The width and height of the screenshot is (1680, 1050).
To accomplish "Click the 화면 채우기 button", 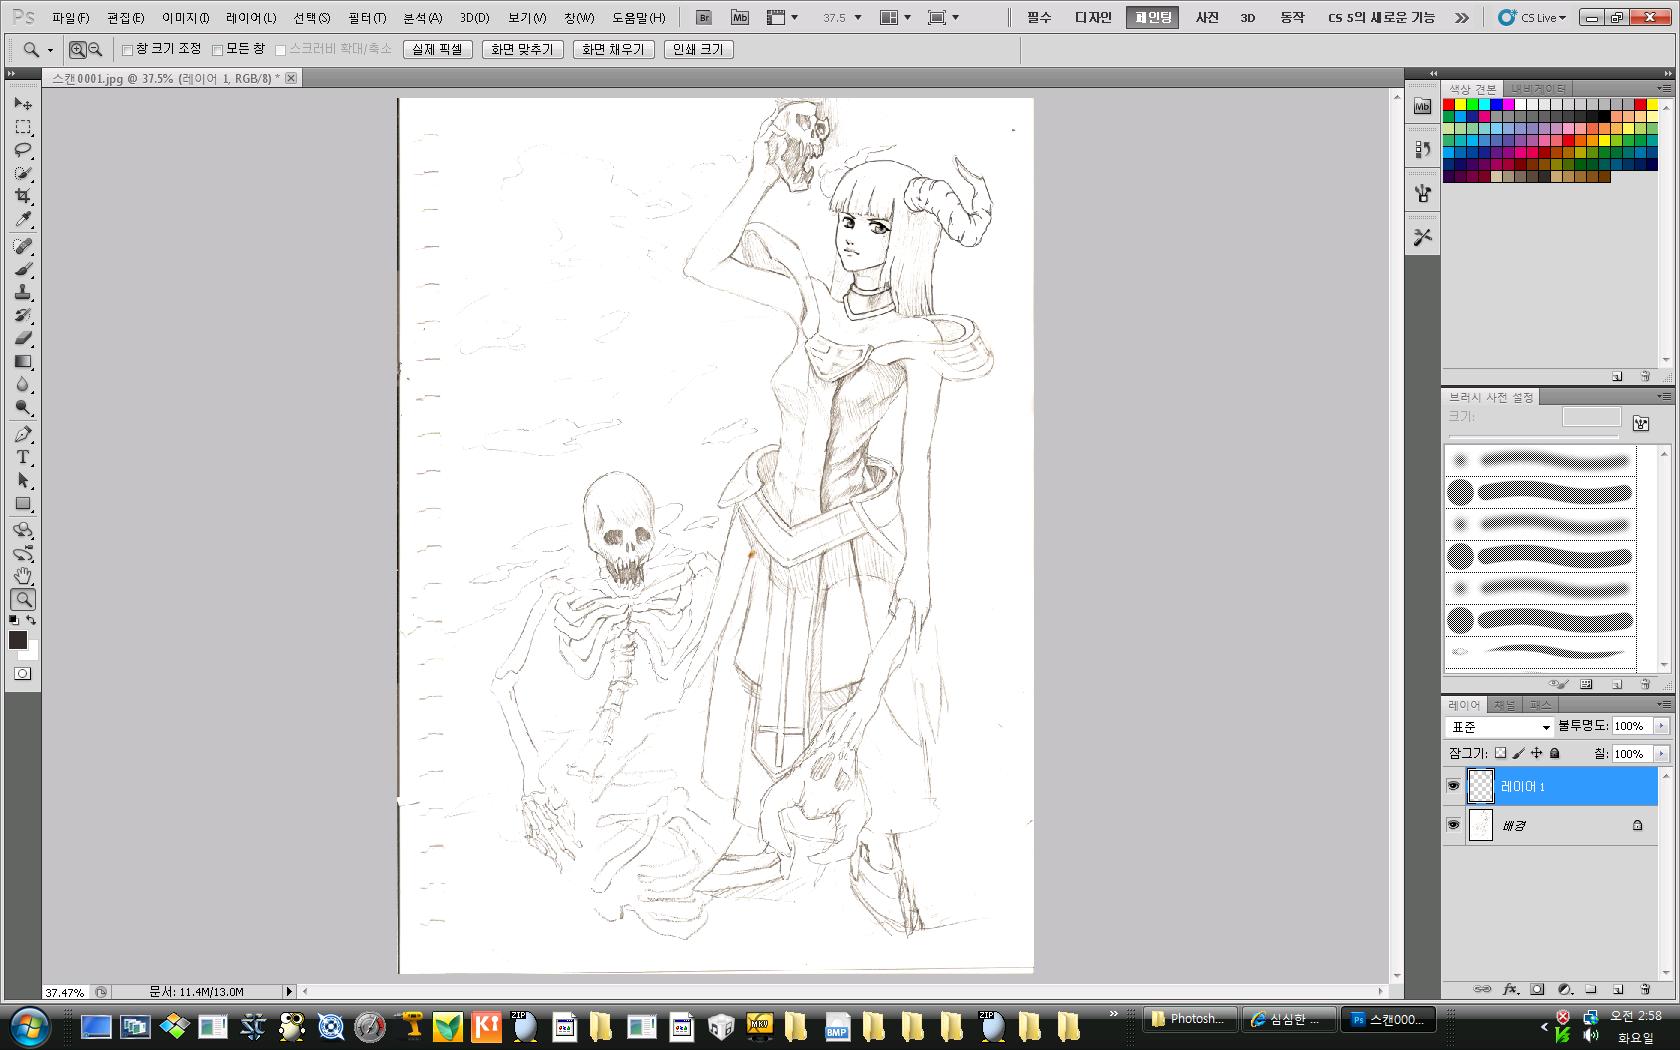I will (613, 49).
